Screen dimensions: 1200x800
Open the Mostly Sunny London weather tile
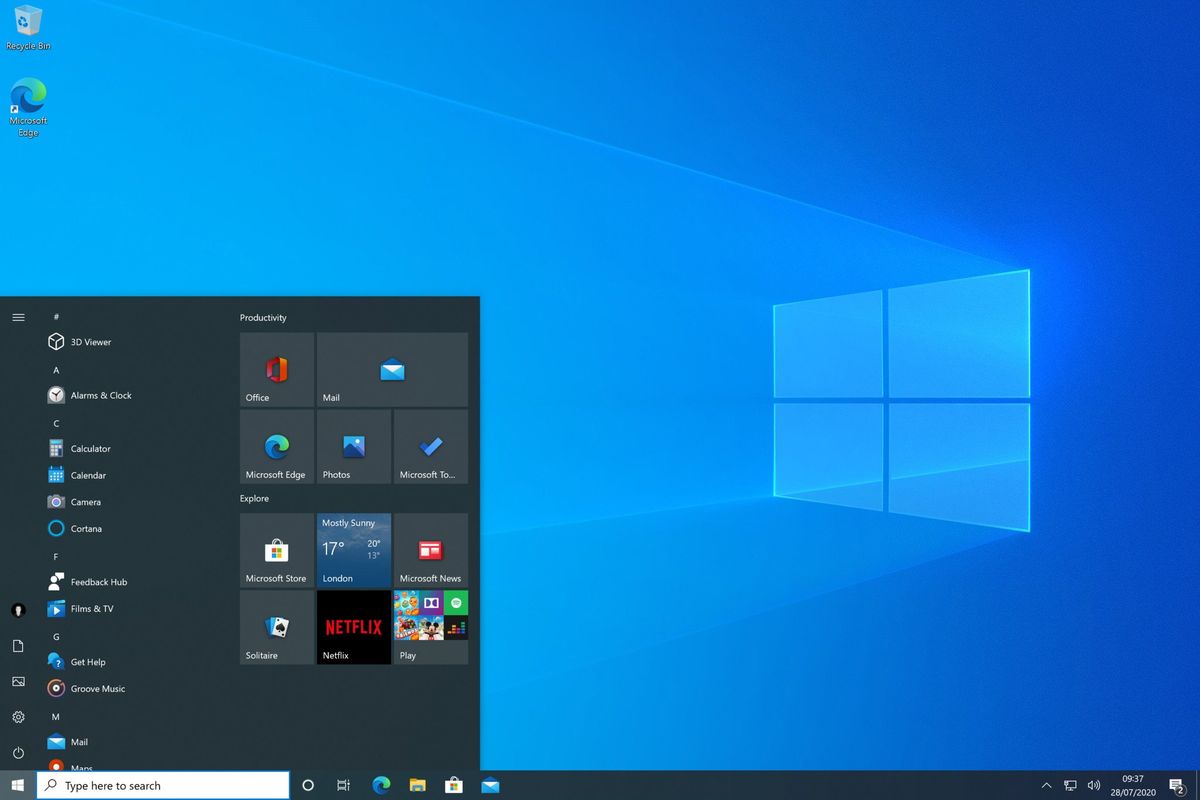click(353, 550)
